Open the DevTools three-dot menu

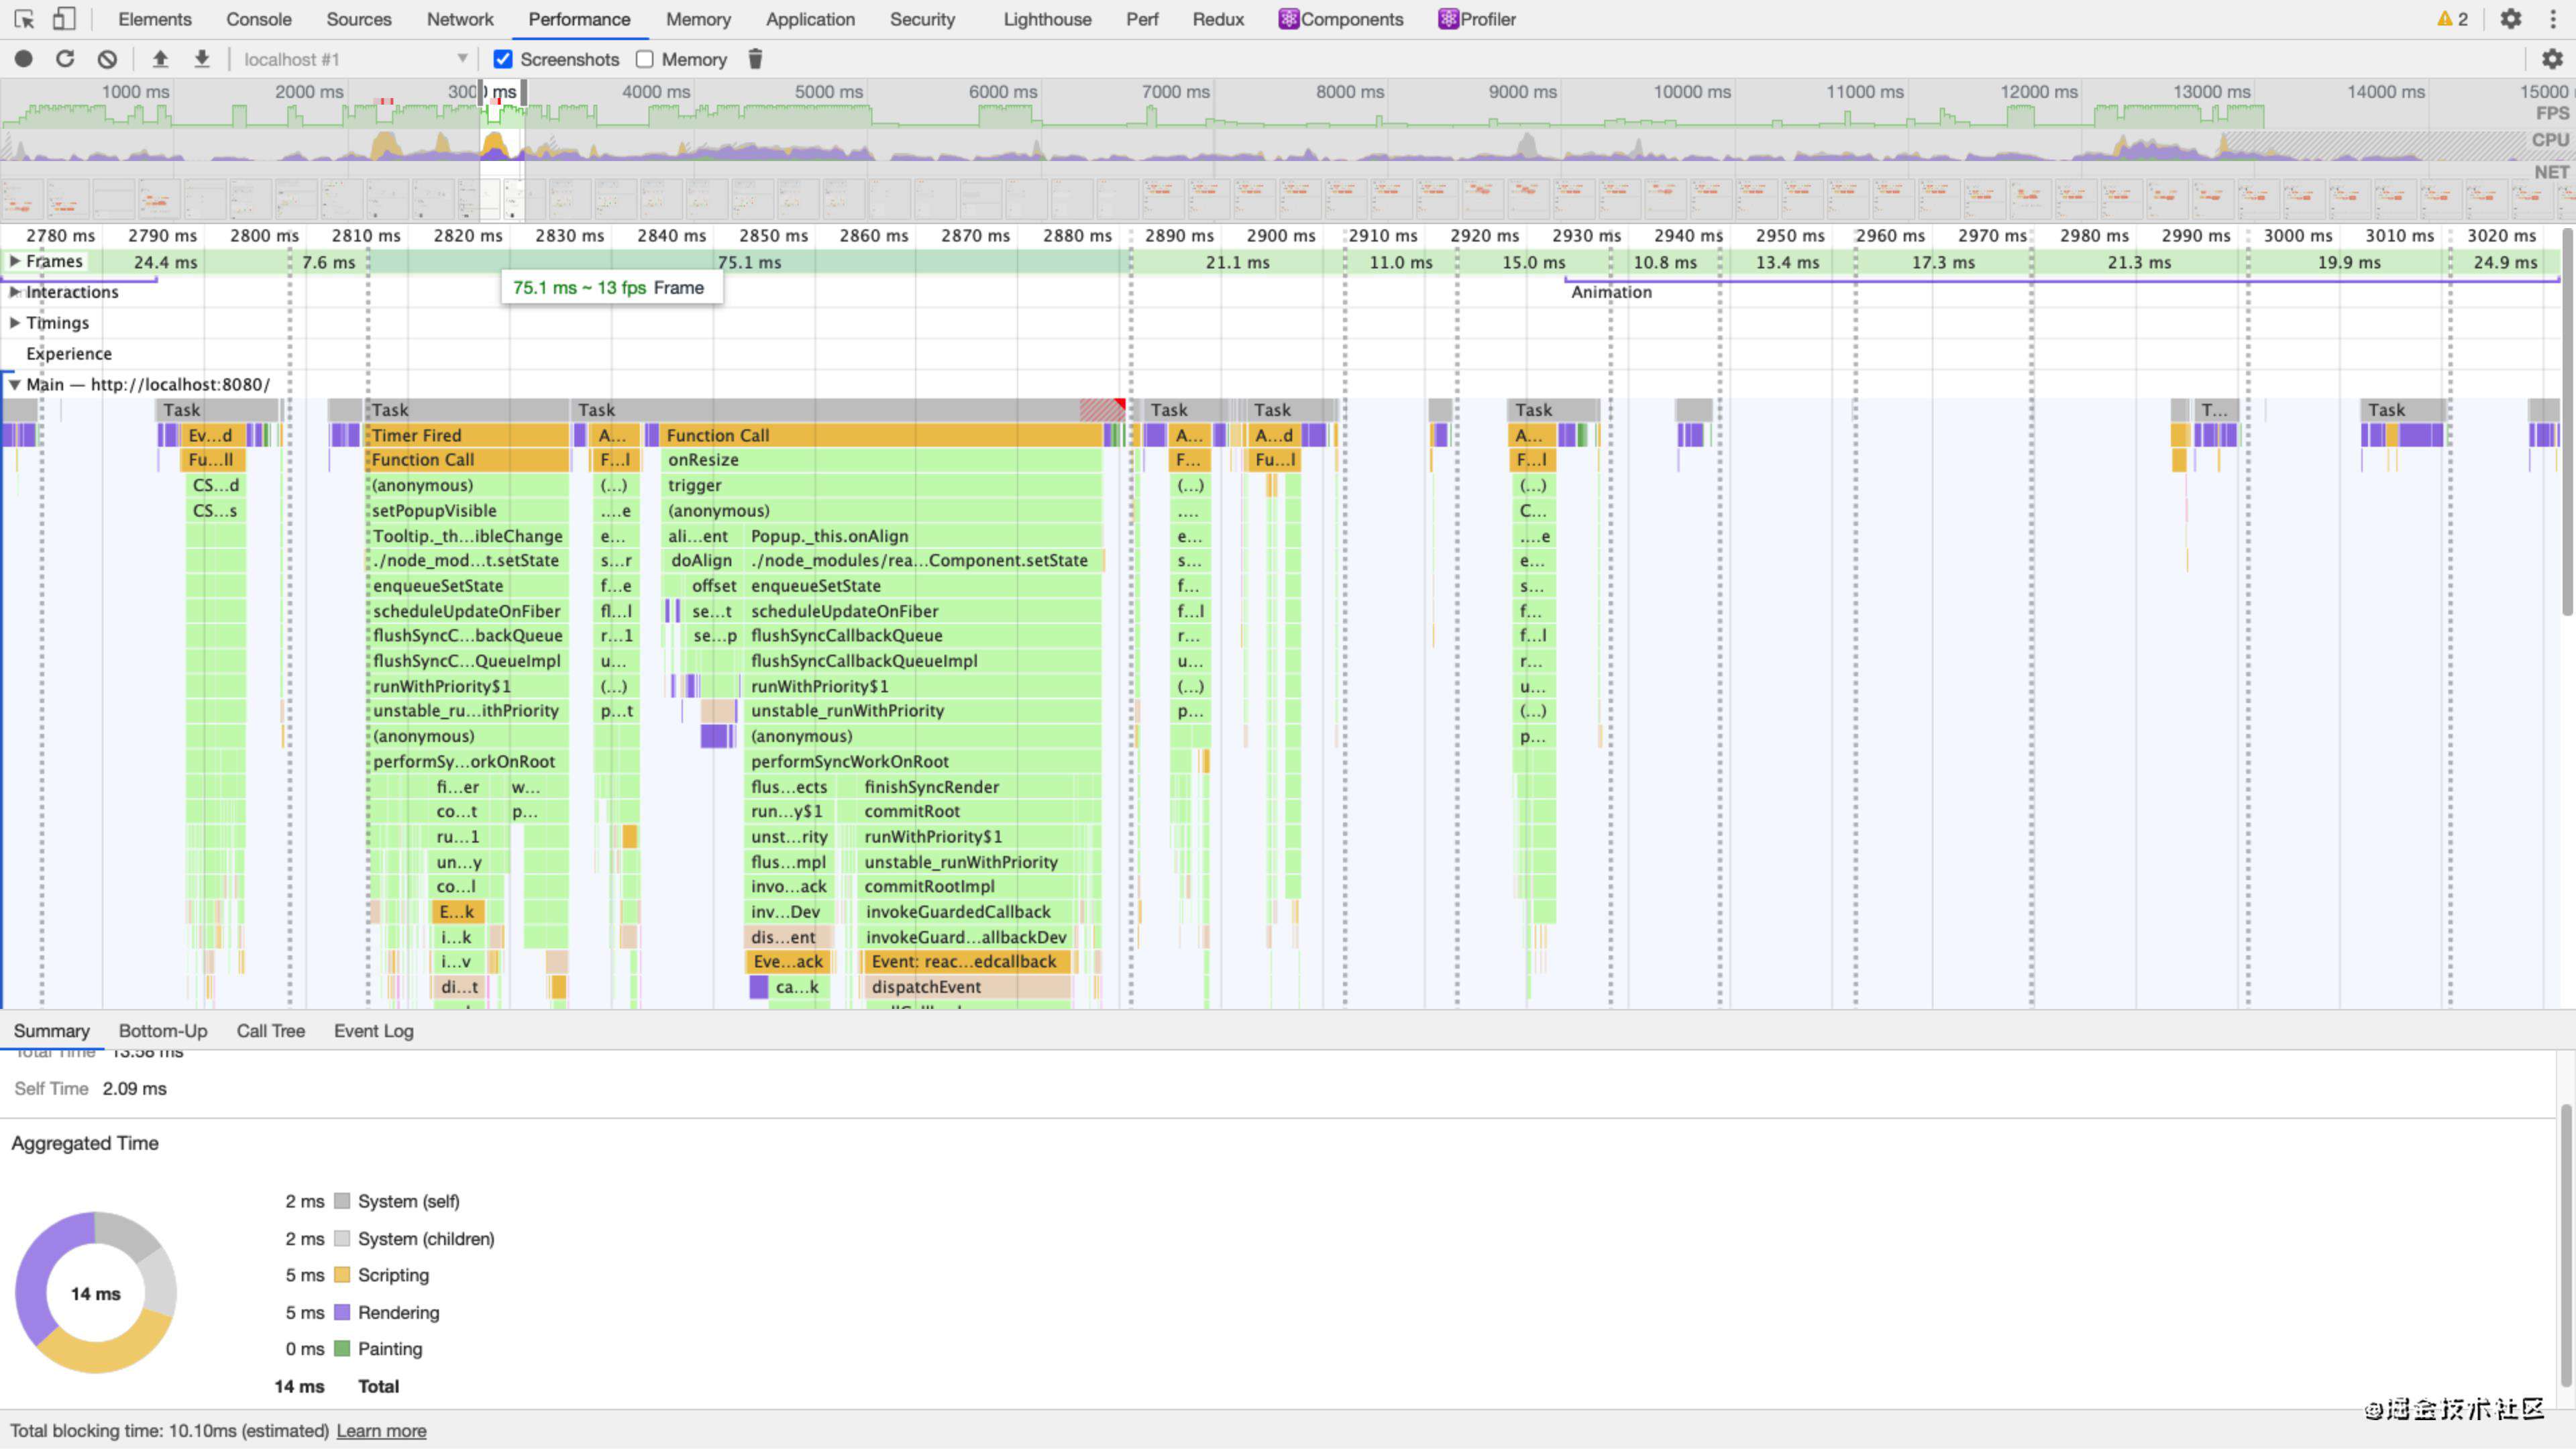pyautogui.click(x=2553, y=19)
